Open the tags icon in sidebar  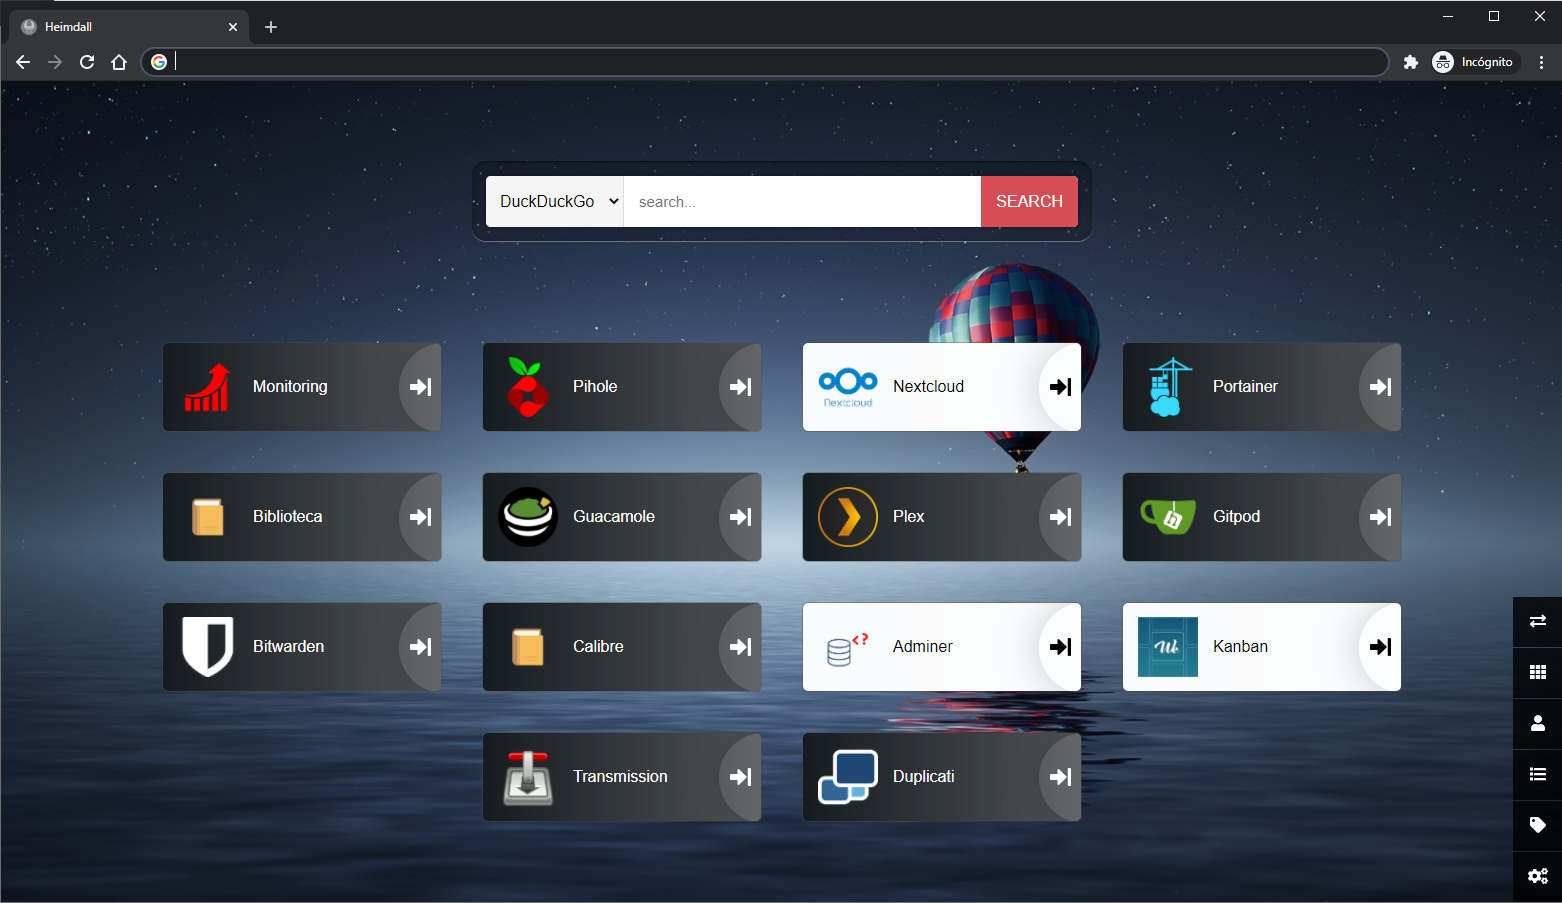[x=1538, y=825]
